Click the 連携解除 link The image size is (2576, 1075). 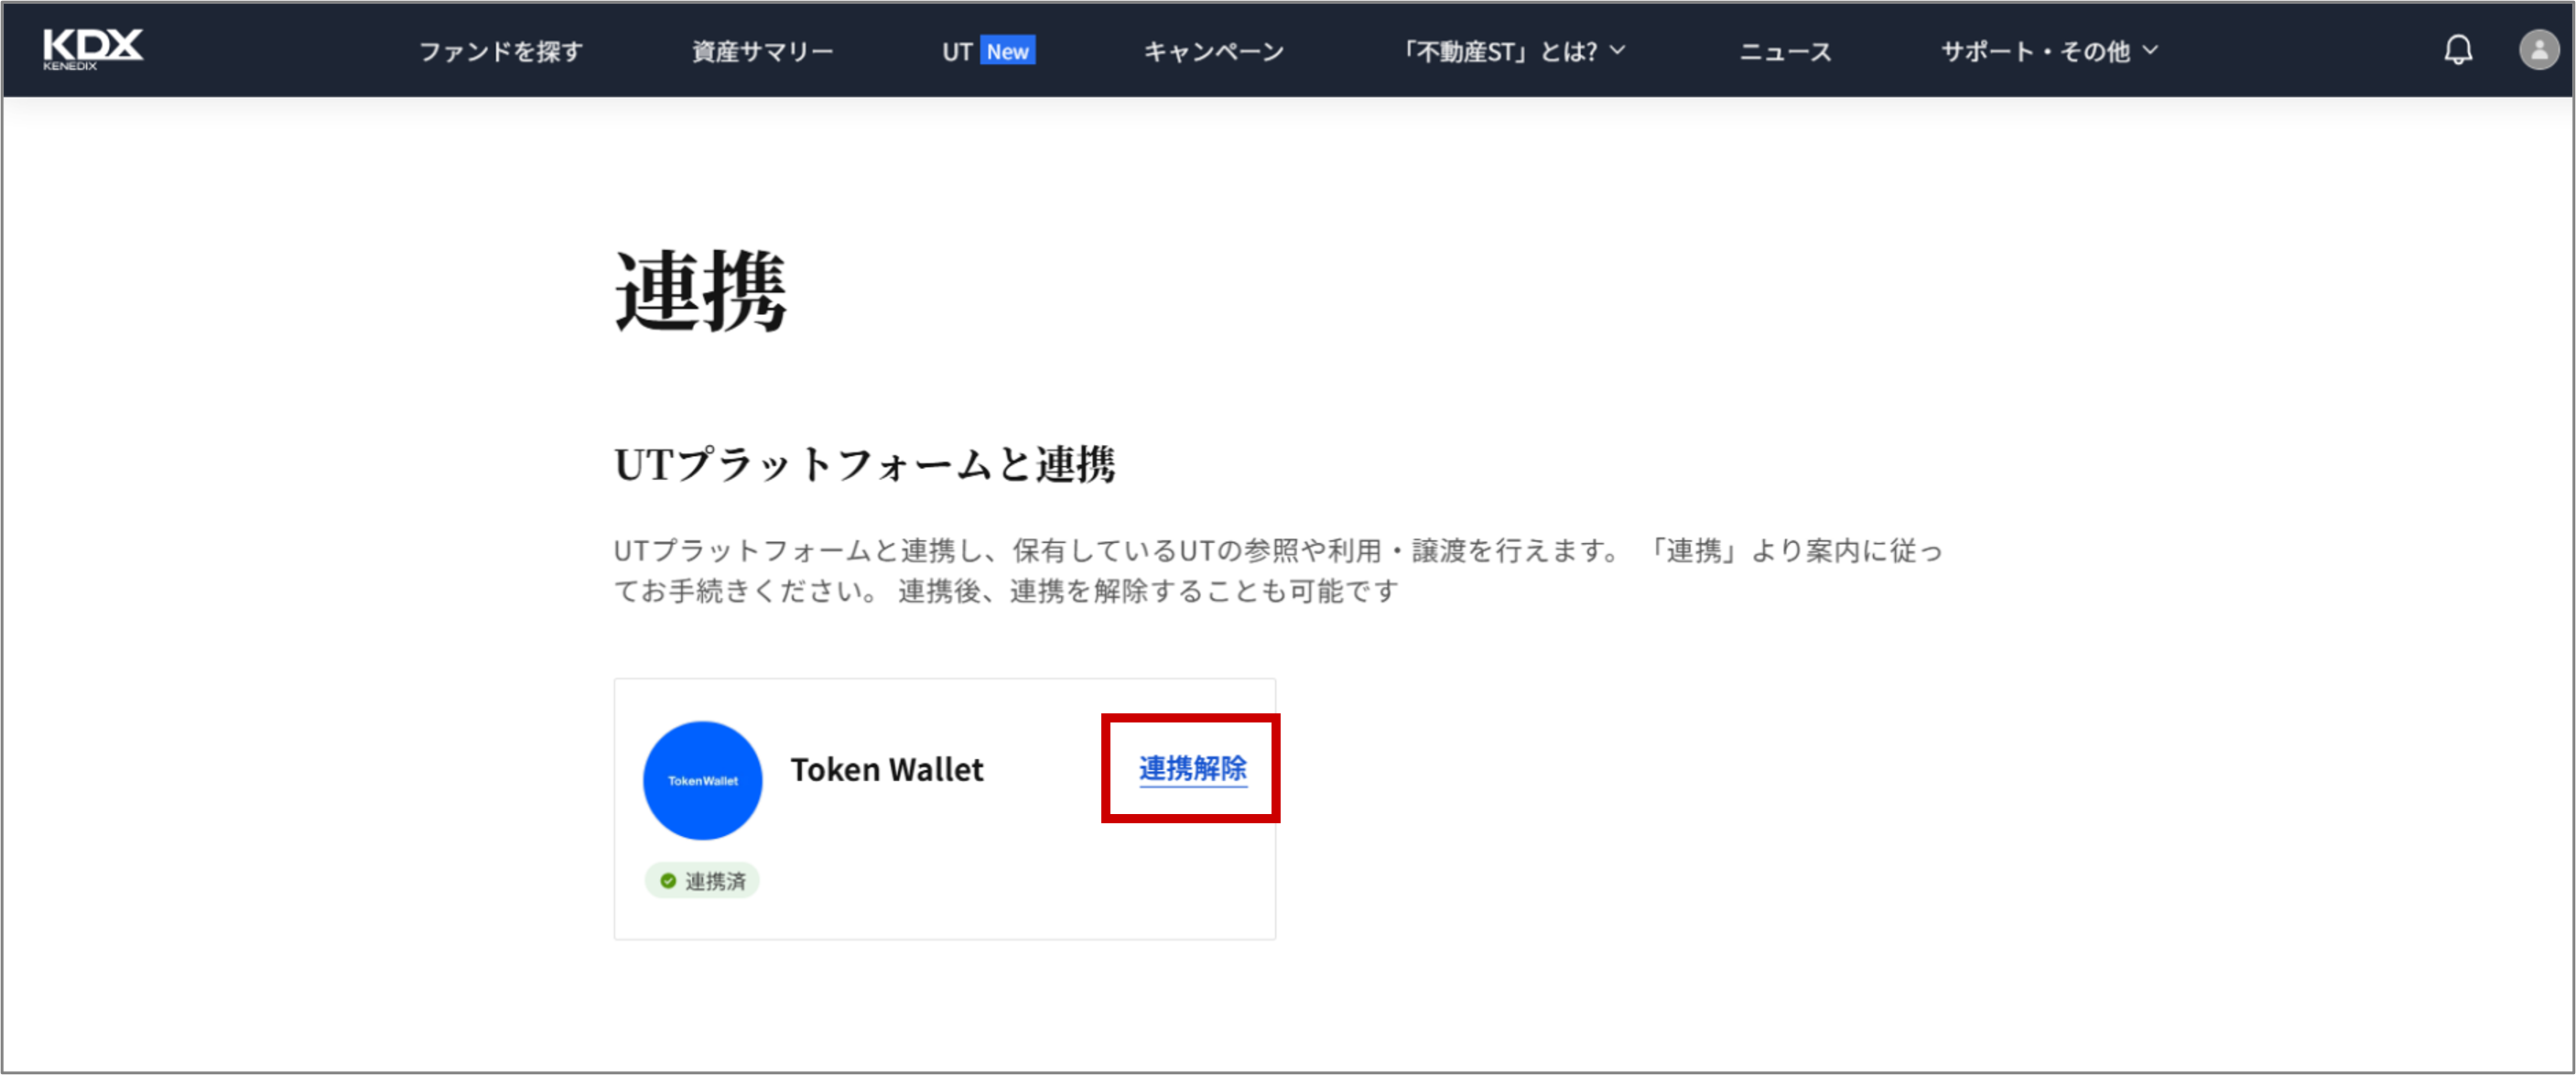point(1192,768)
